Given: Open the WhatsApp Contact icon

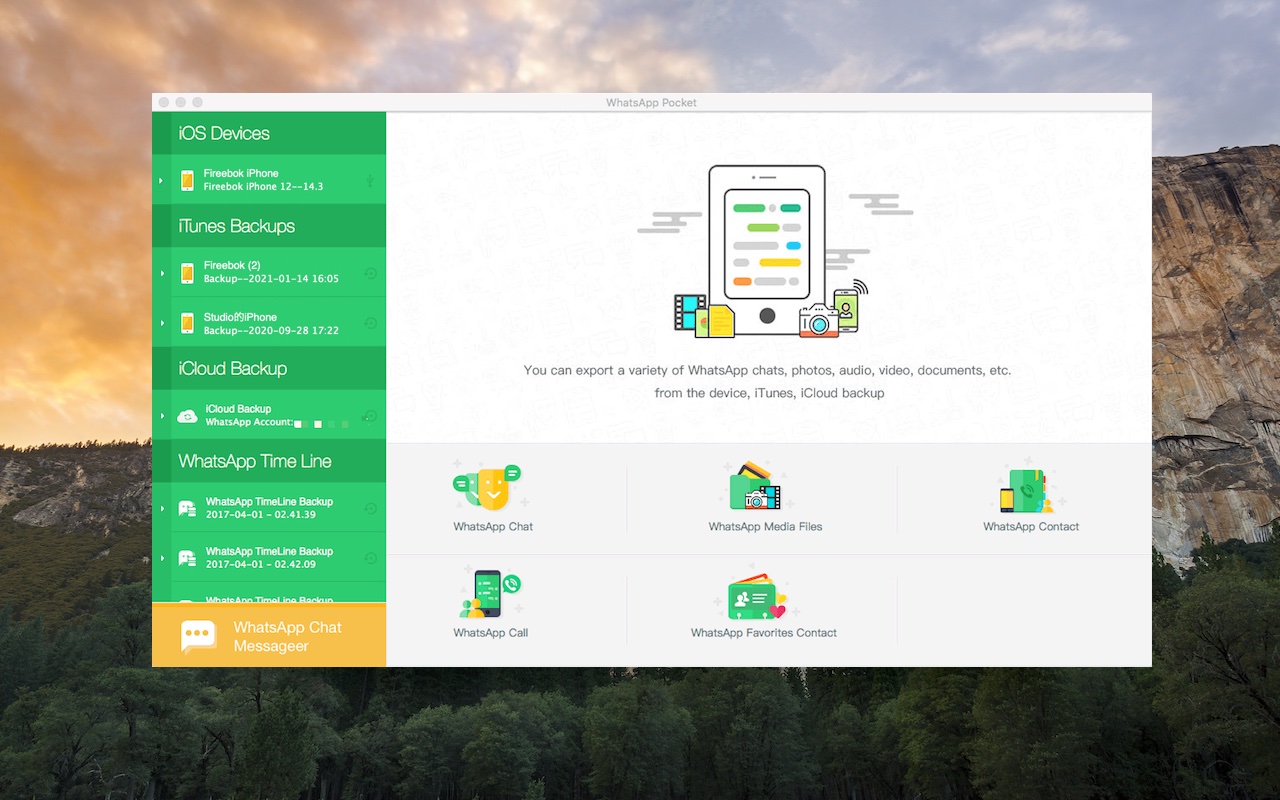Looking at the screenshot, I should click(x=1023, y=489).
